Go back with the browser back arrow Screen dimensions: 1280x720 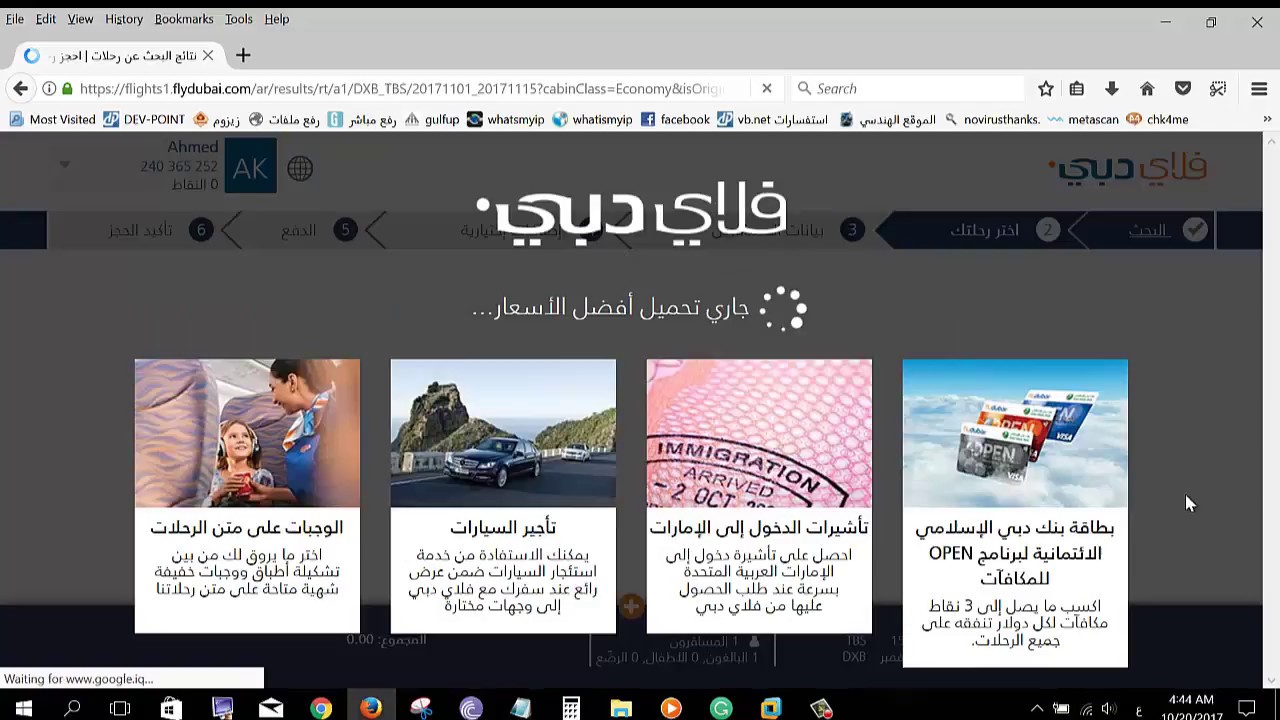pos(21,89)
